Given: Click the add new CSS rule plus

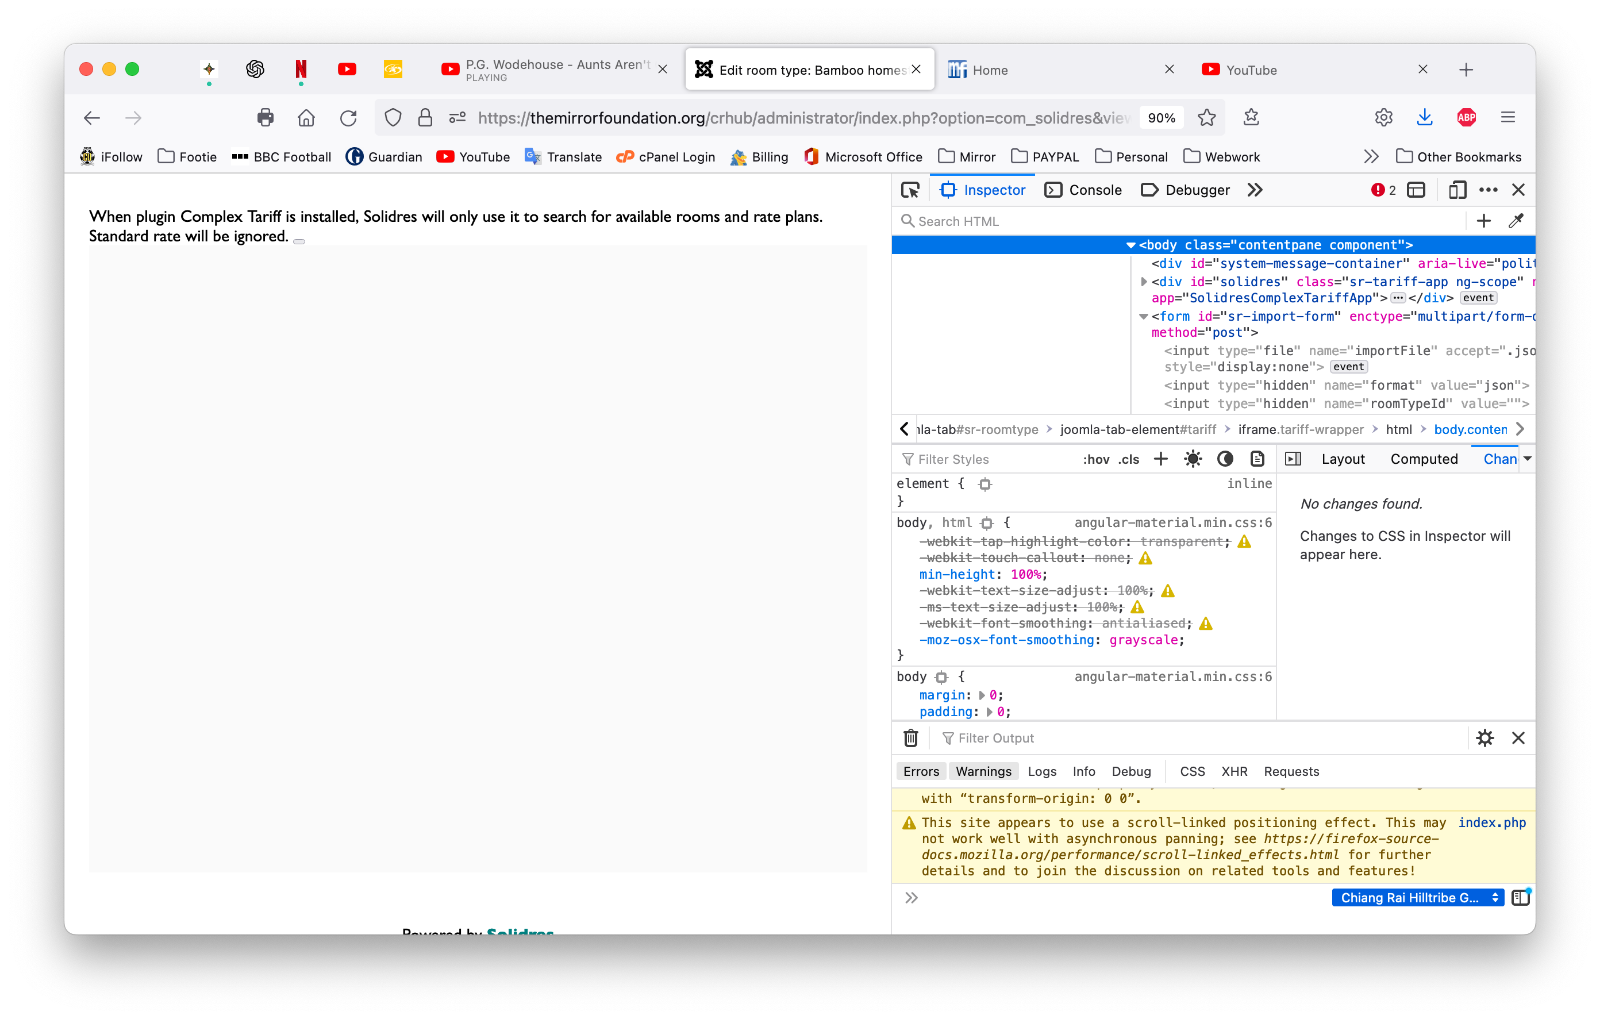Looking at the screenshot, I should [x=1161, y=459].
